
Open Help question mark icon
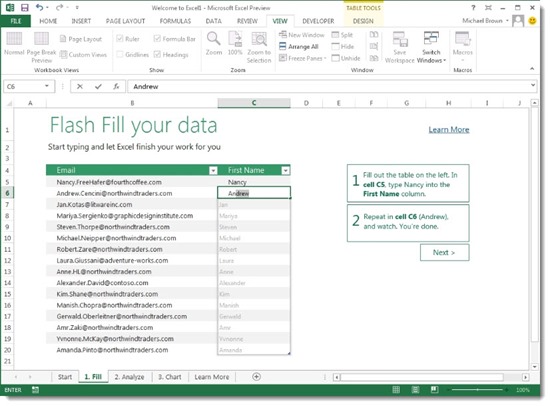(x=474, y=7)
